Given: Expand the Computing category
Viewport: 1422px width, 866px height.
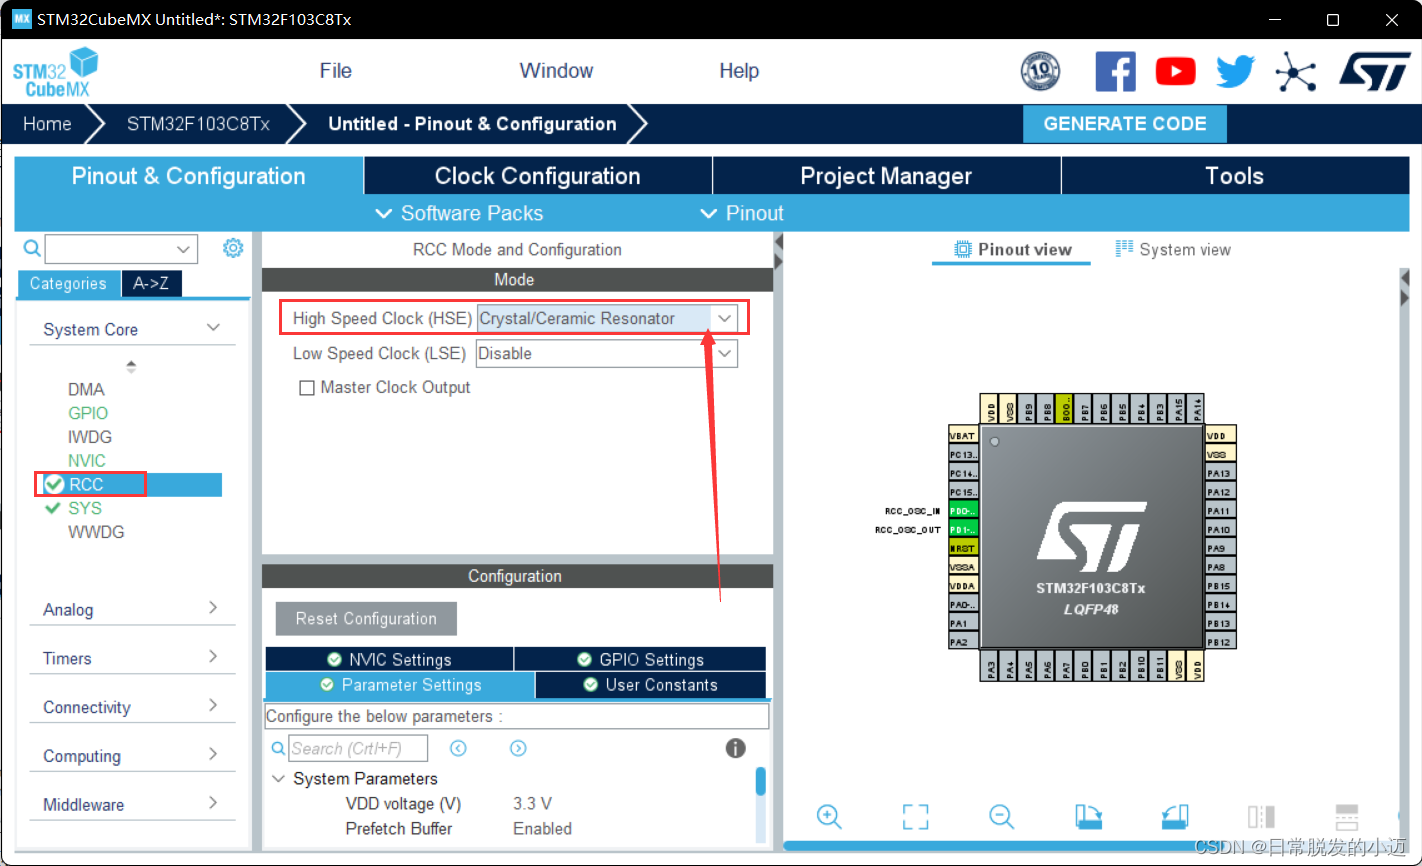Looking at the screenshot, I should click(213, 754).
